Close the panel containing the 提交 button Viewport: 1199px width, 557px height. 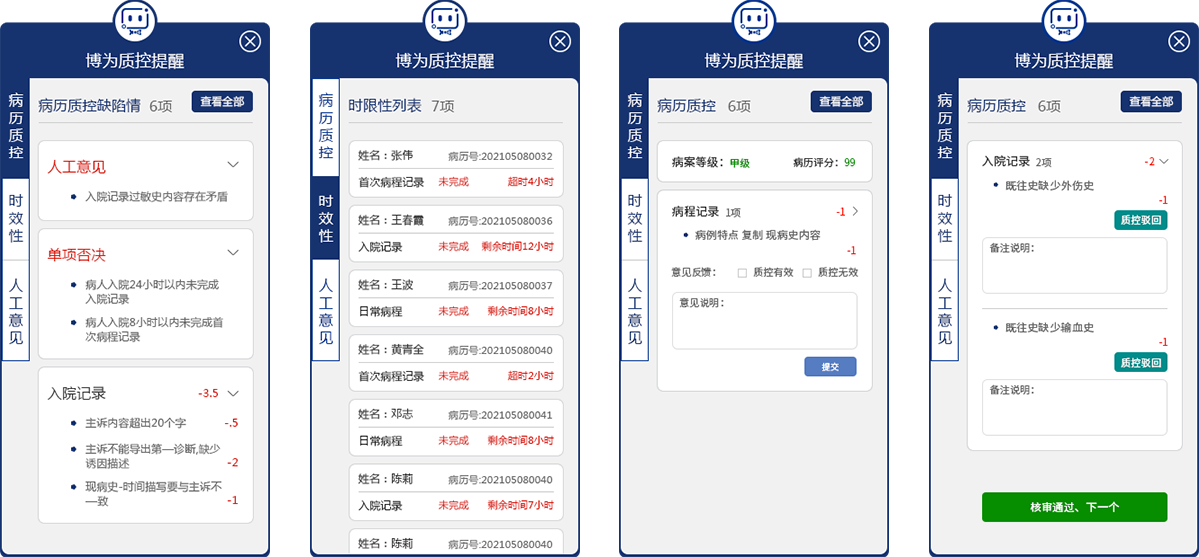point(870,41)
